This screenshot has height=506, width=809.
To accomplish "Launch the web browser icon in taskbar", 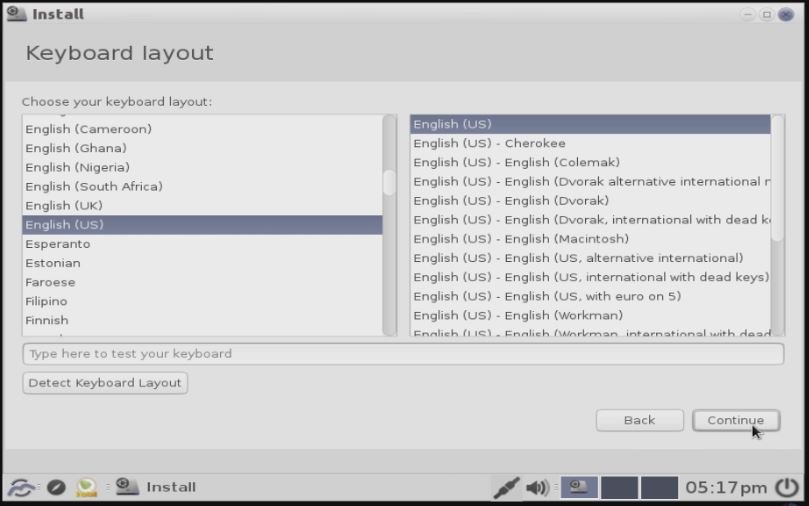I will (56, 487).
